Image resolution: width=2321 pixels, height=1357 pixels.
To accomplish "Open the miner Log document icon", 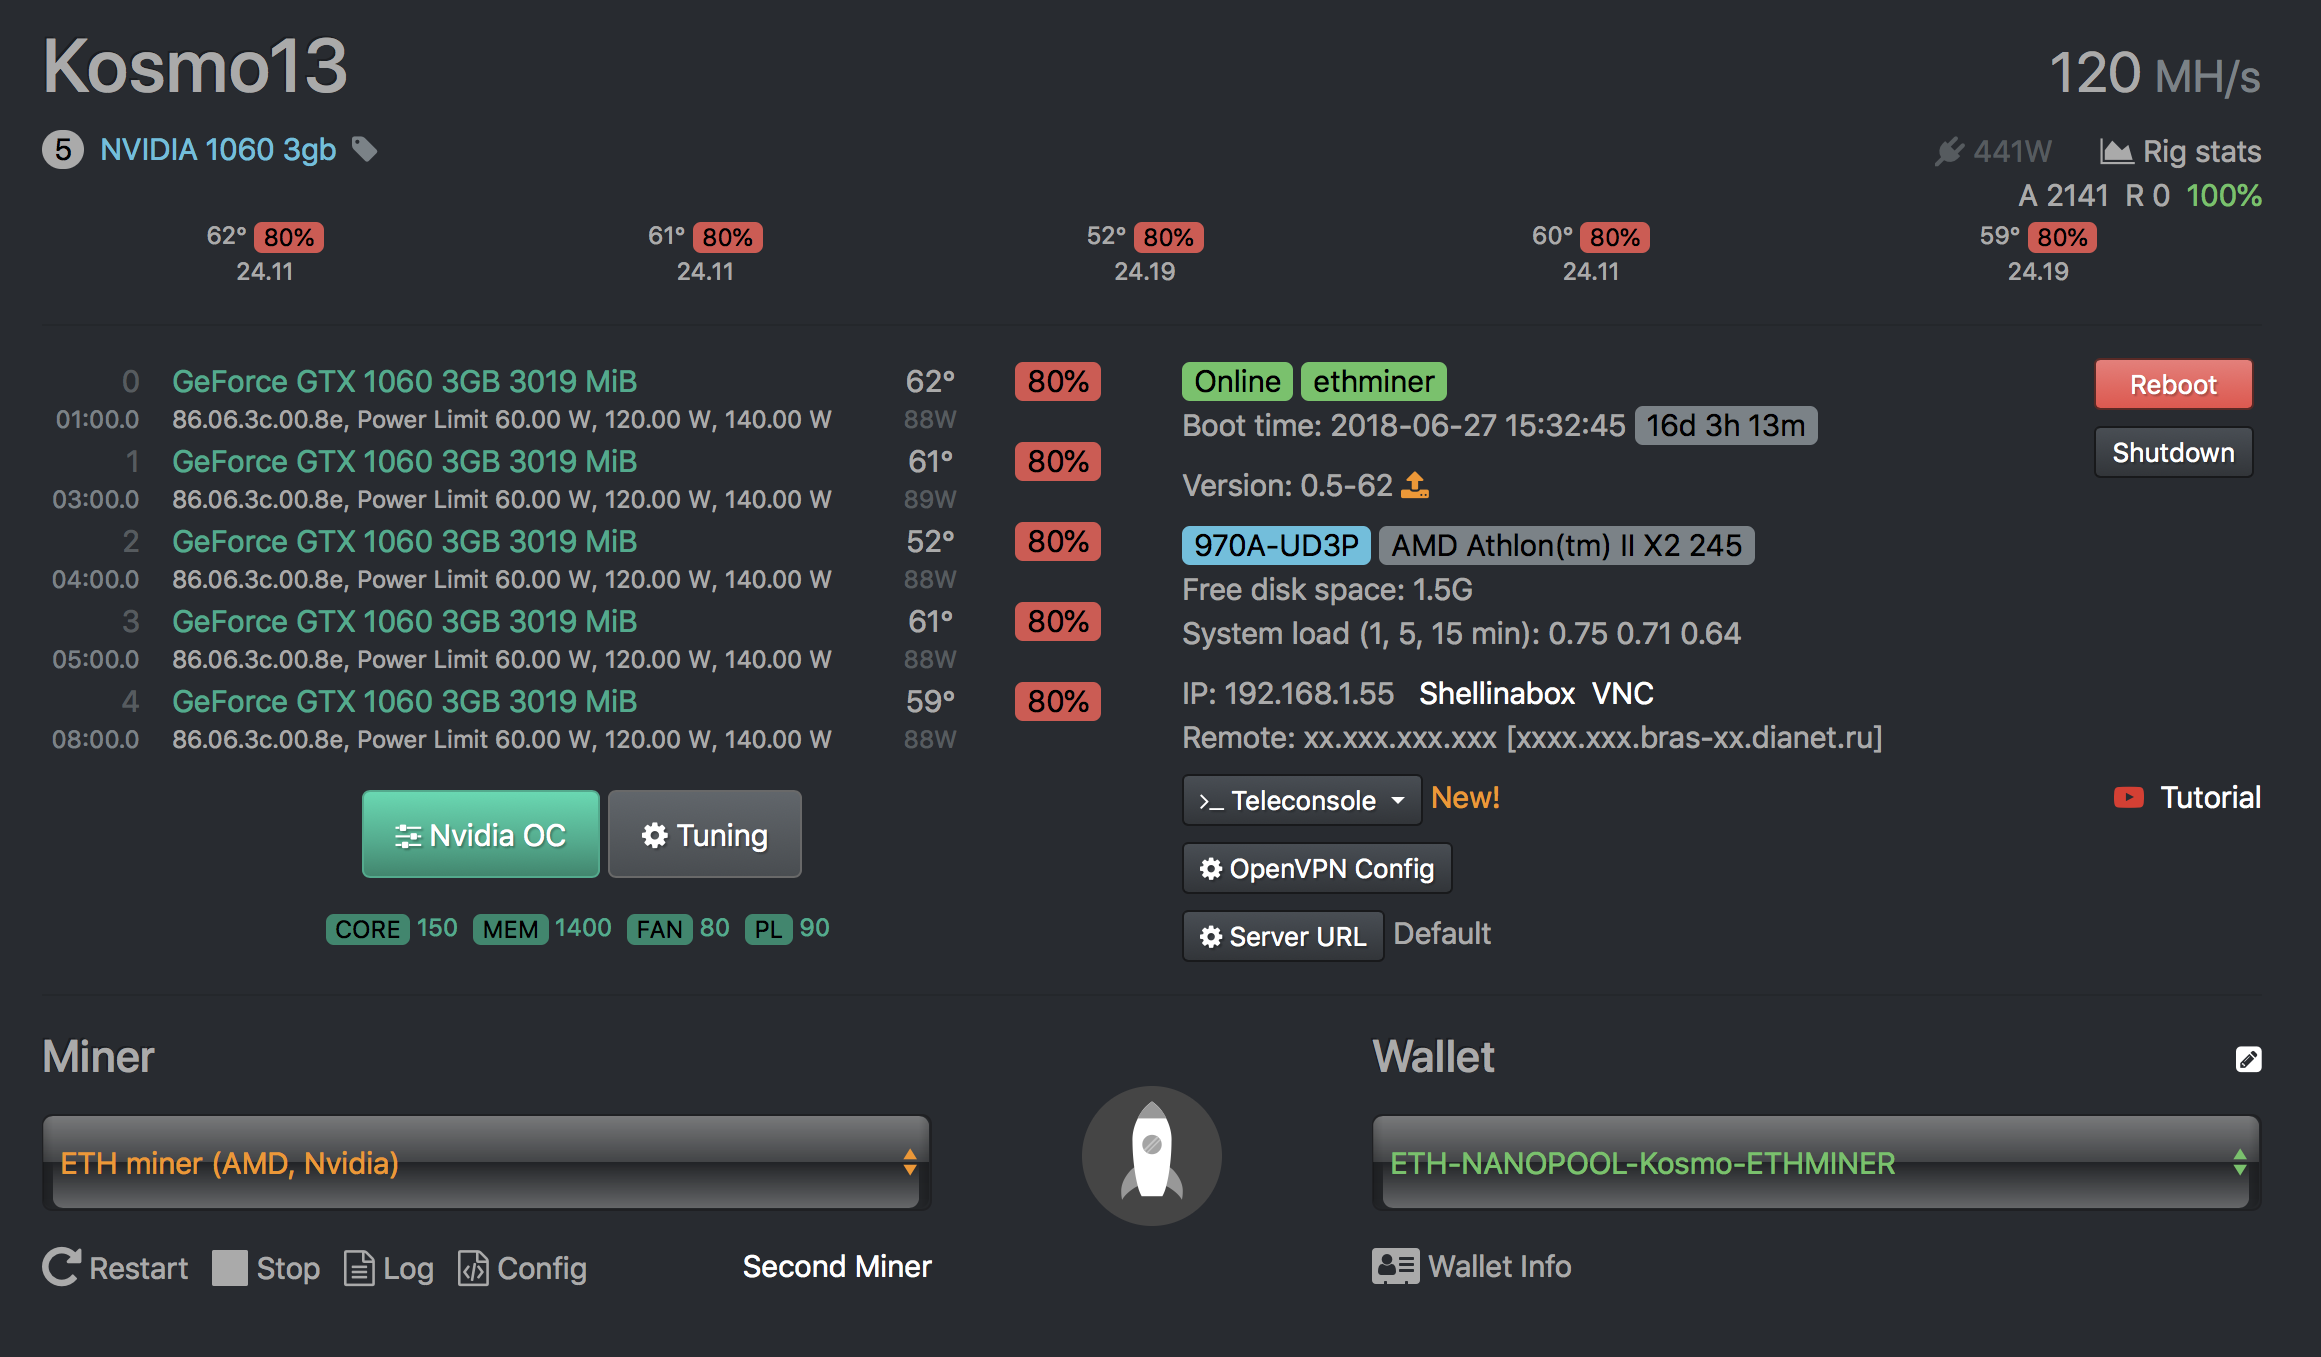I will [x=359, y=1268].
